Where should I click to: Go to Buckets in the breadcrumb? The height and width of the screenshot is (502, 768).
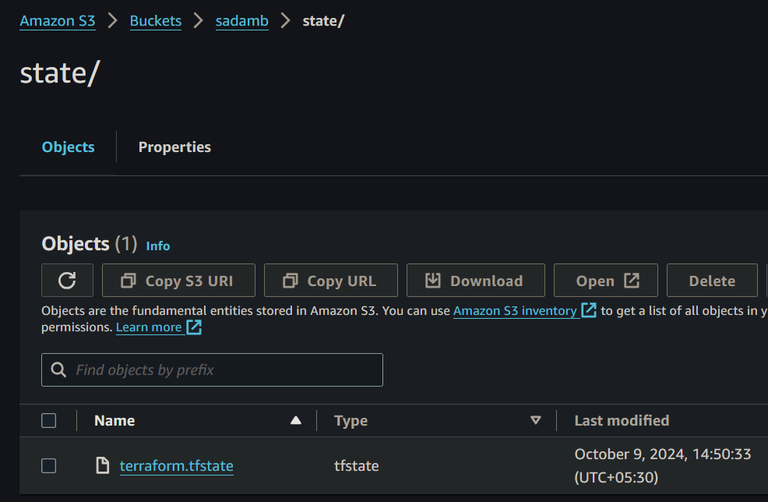pyautogui.click(x=156, y=21)
